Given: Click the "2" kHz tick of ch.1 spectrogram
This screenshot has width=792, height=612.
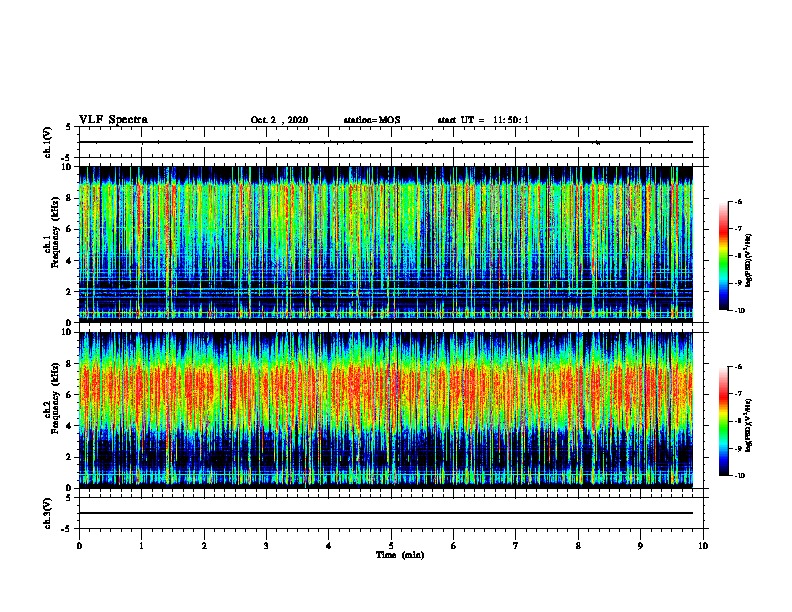Looking at the screenshot, I should [x=70, y=292].
